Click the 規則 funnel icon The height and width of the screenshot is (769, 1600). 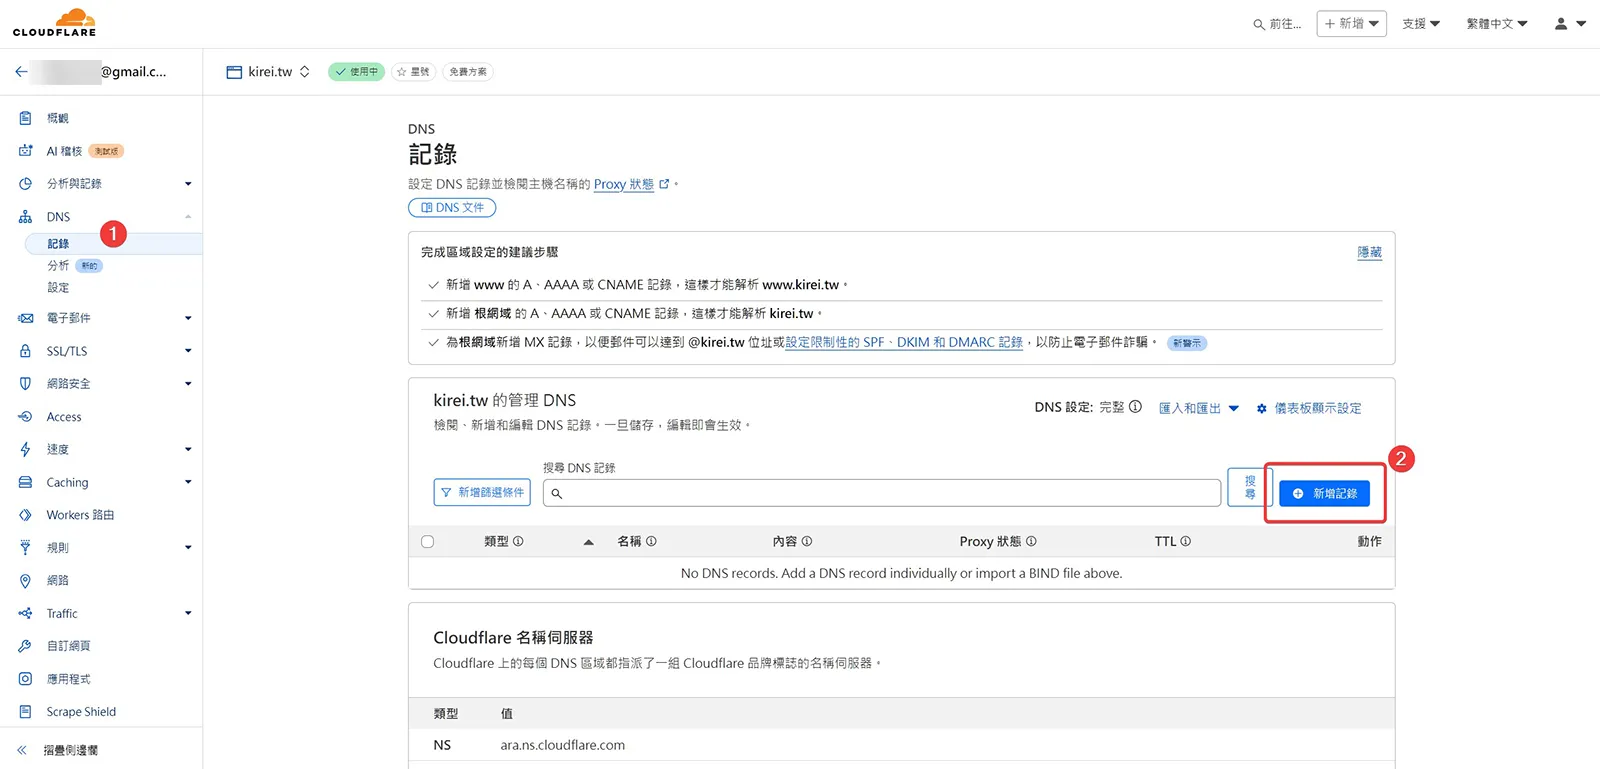26,548
